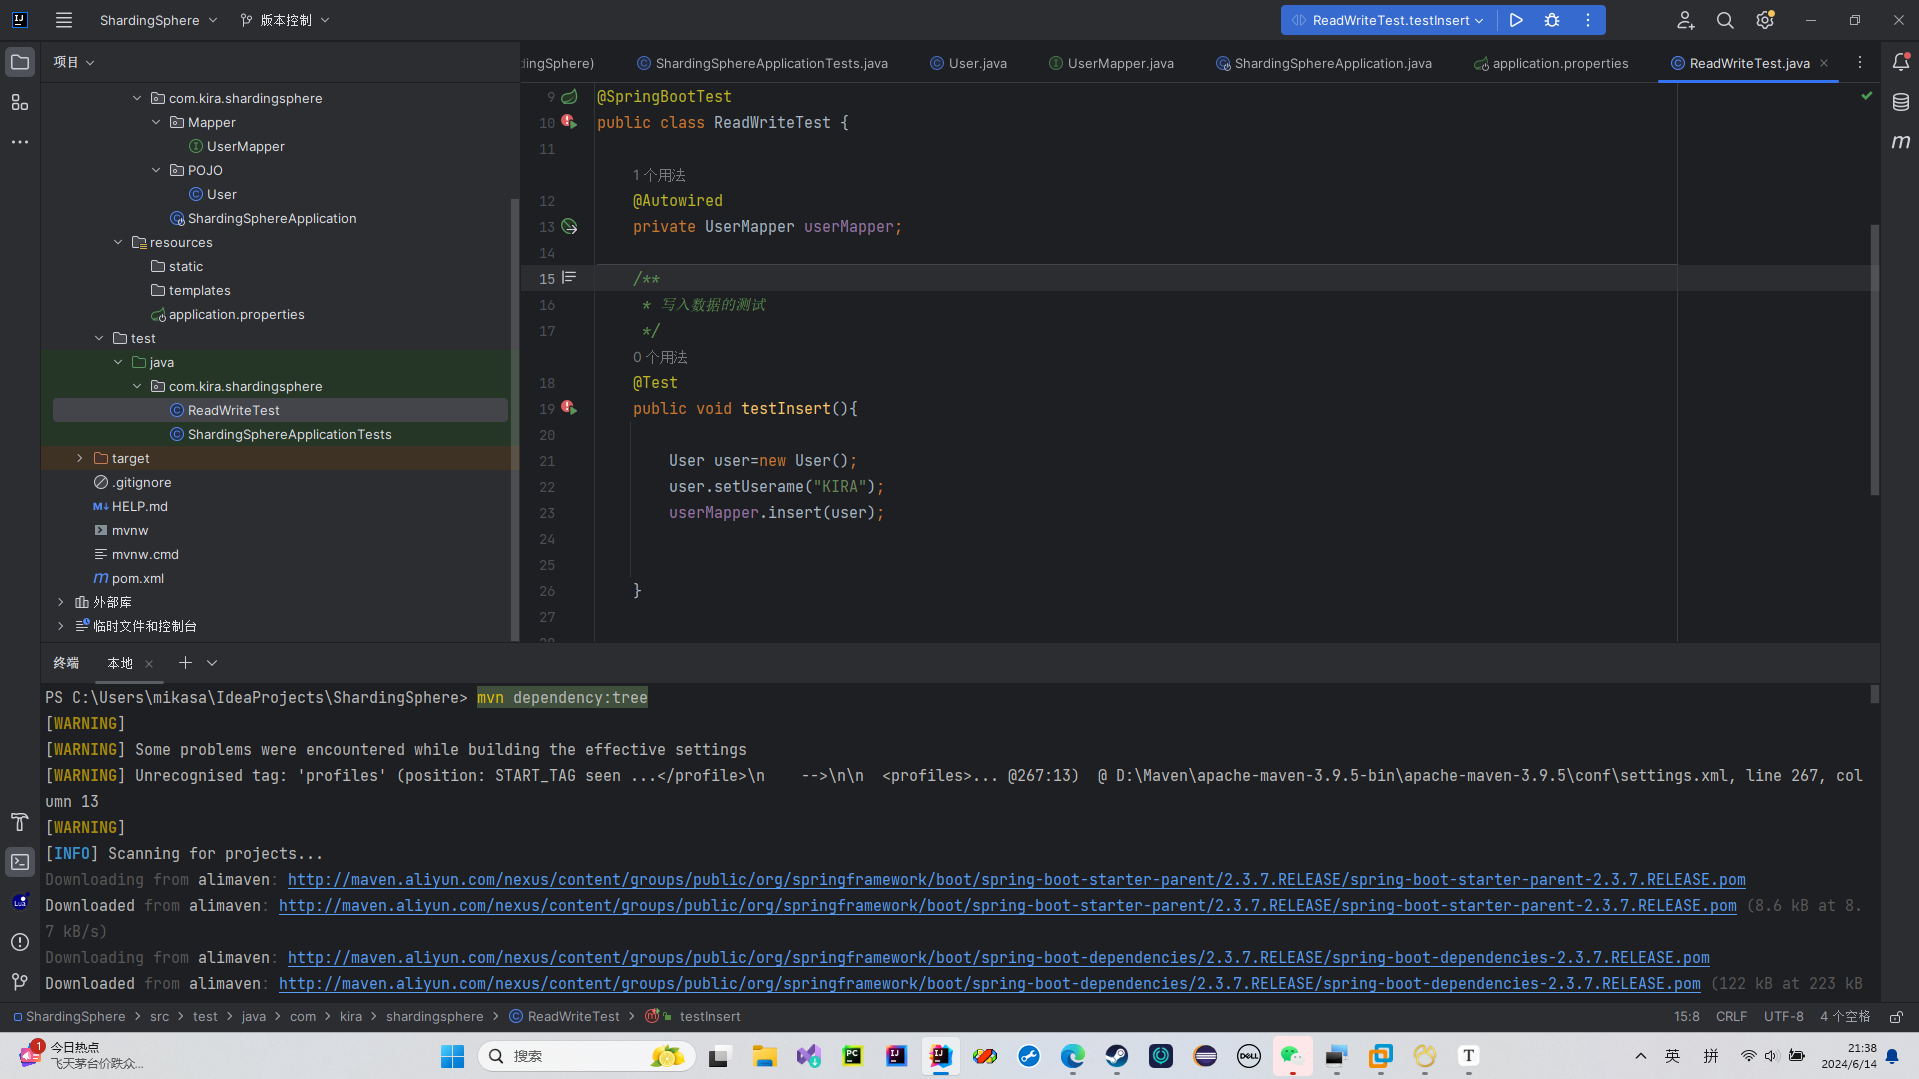Open the Problems tool window icon
This screenshot has height=1079, width=1919.
coord(20,942)
